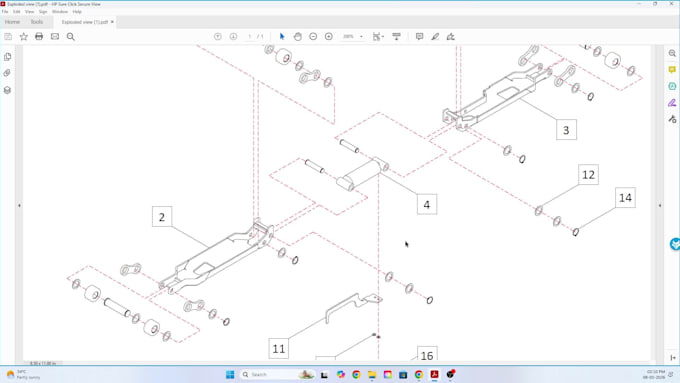
Task: Click part label 12 in drawing
Action: (x=588, y=175)
